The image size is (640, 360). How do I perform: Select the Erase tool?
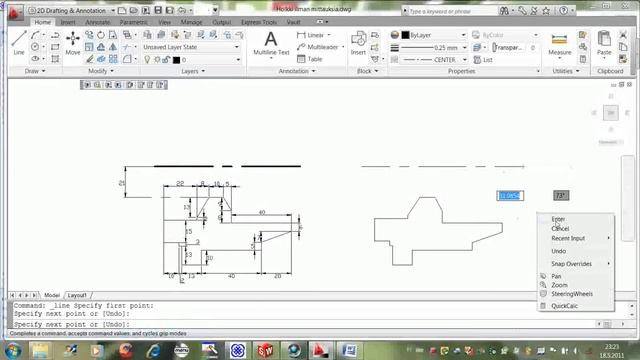pyautogui.click(x=90, y=60)
